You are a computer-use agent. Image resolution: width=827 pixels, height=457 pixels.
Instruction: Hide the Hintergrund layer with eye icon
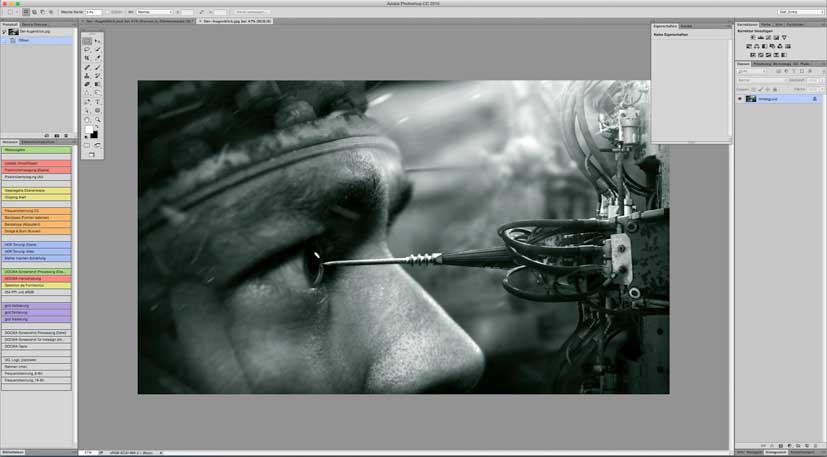click(x=739, y=99)
